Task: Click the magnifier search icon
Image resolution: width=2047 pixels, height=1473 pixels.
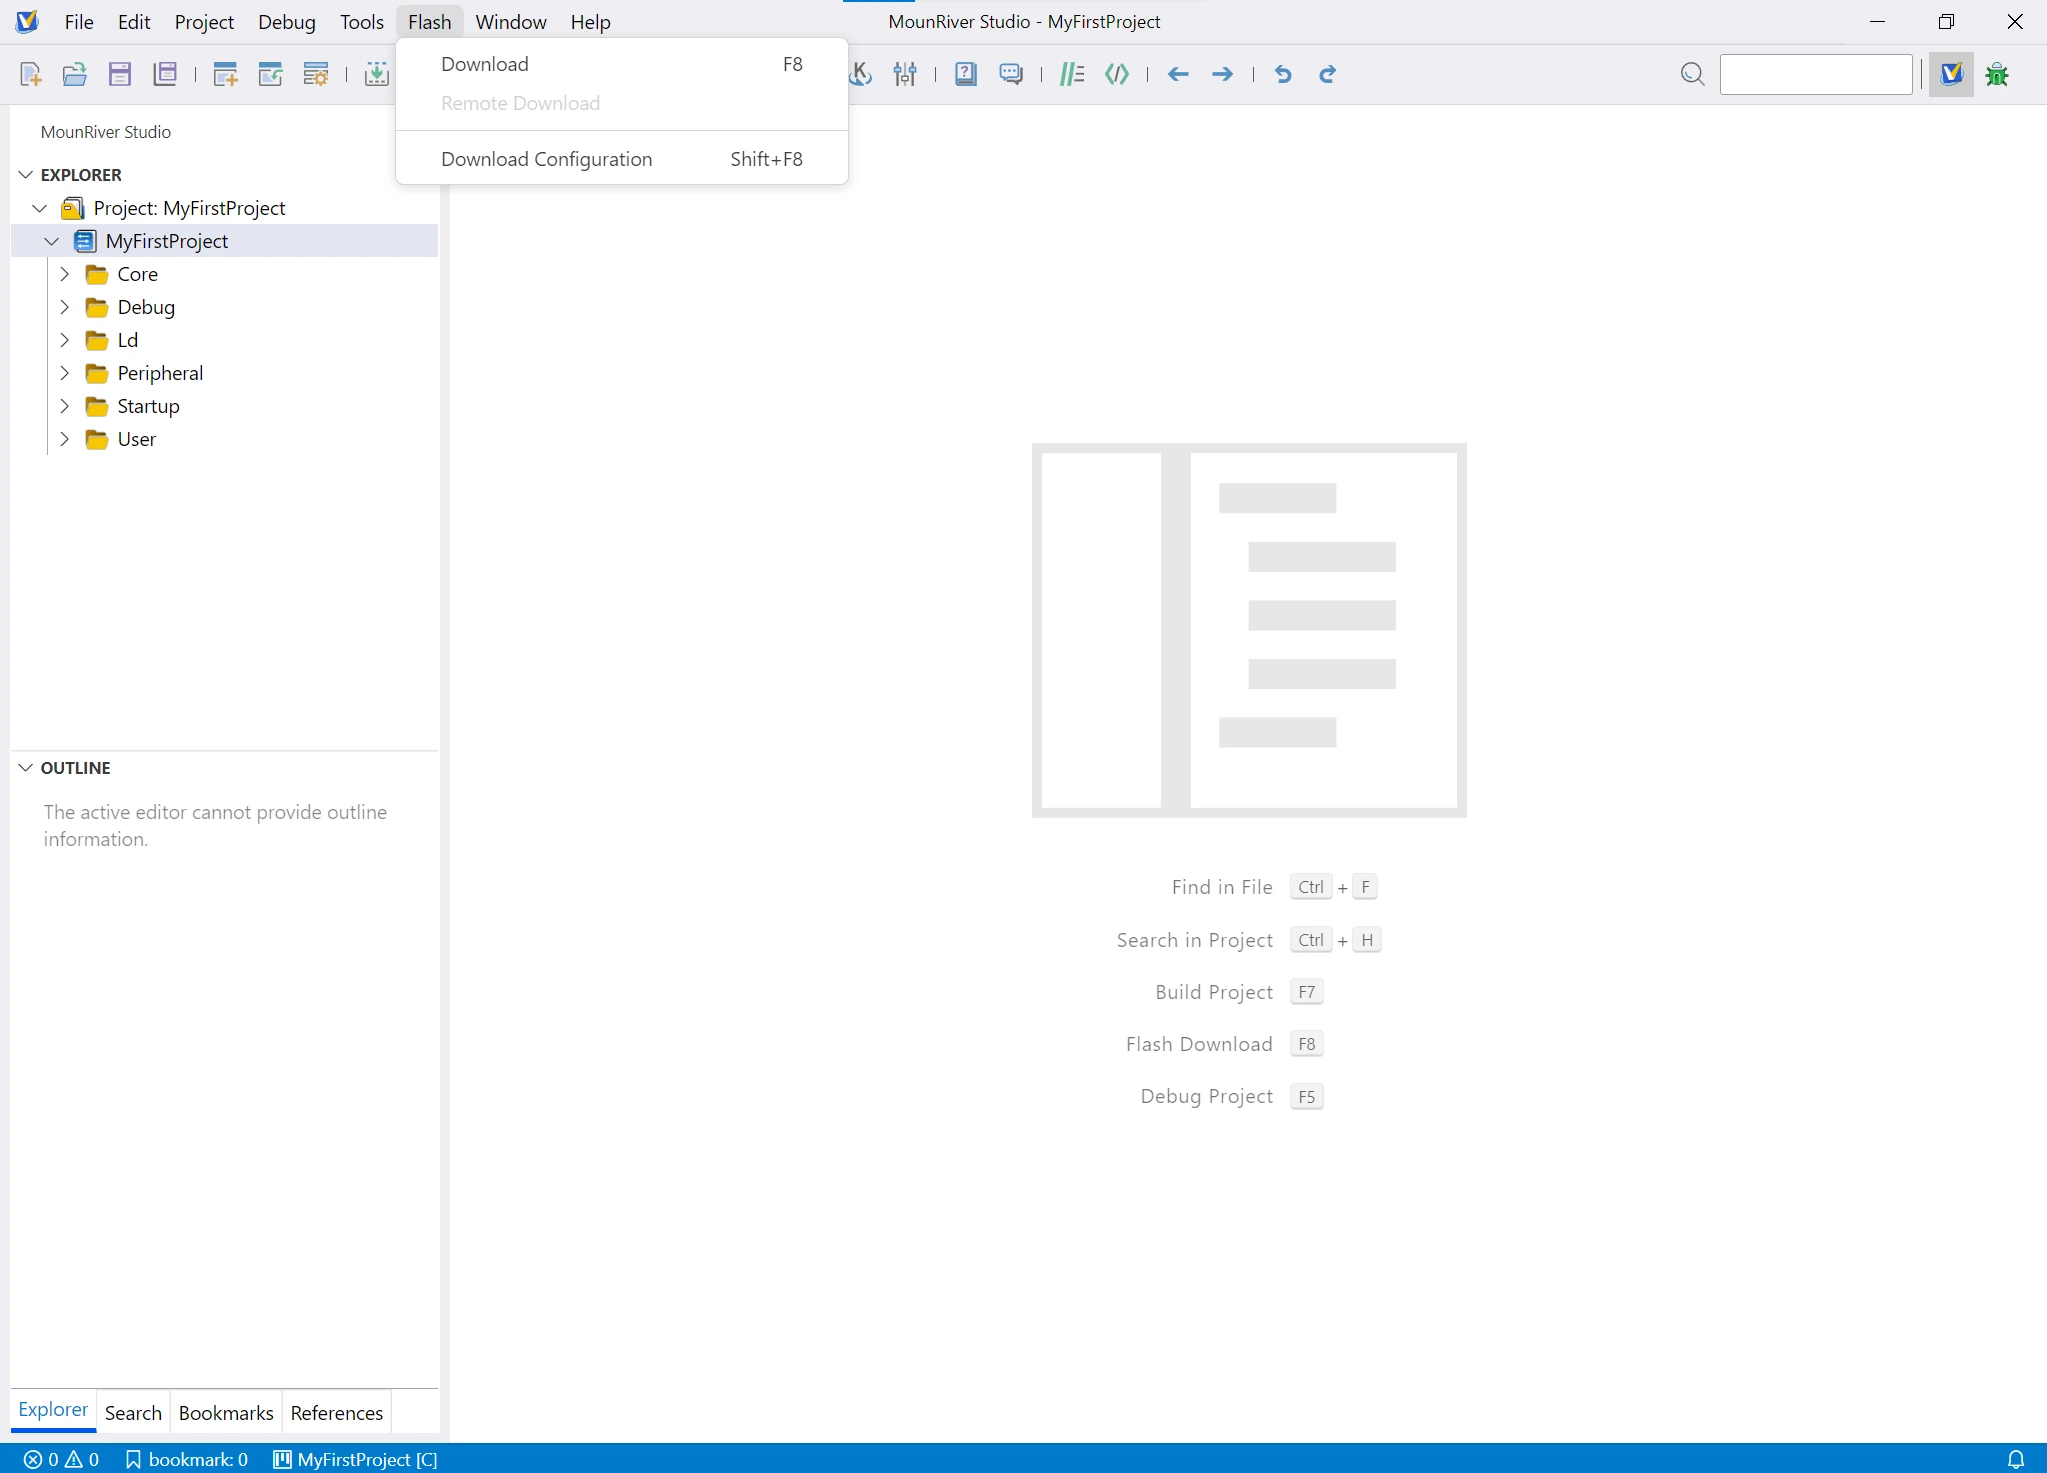Action: [1692, 74]
